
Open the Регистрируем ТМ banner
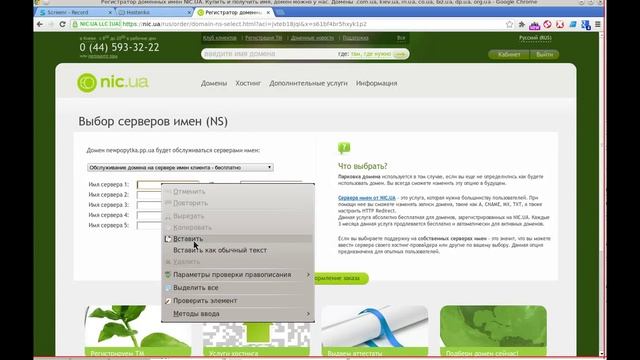(x=138, y=331)
